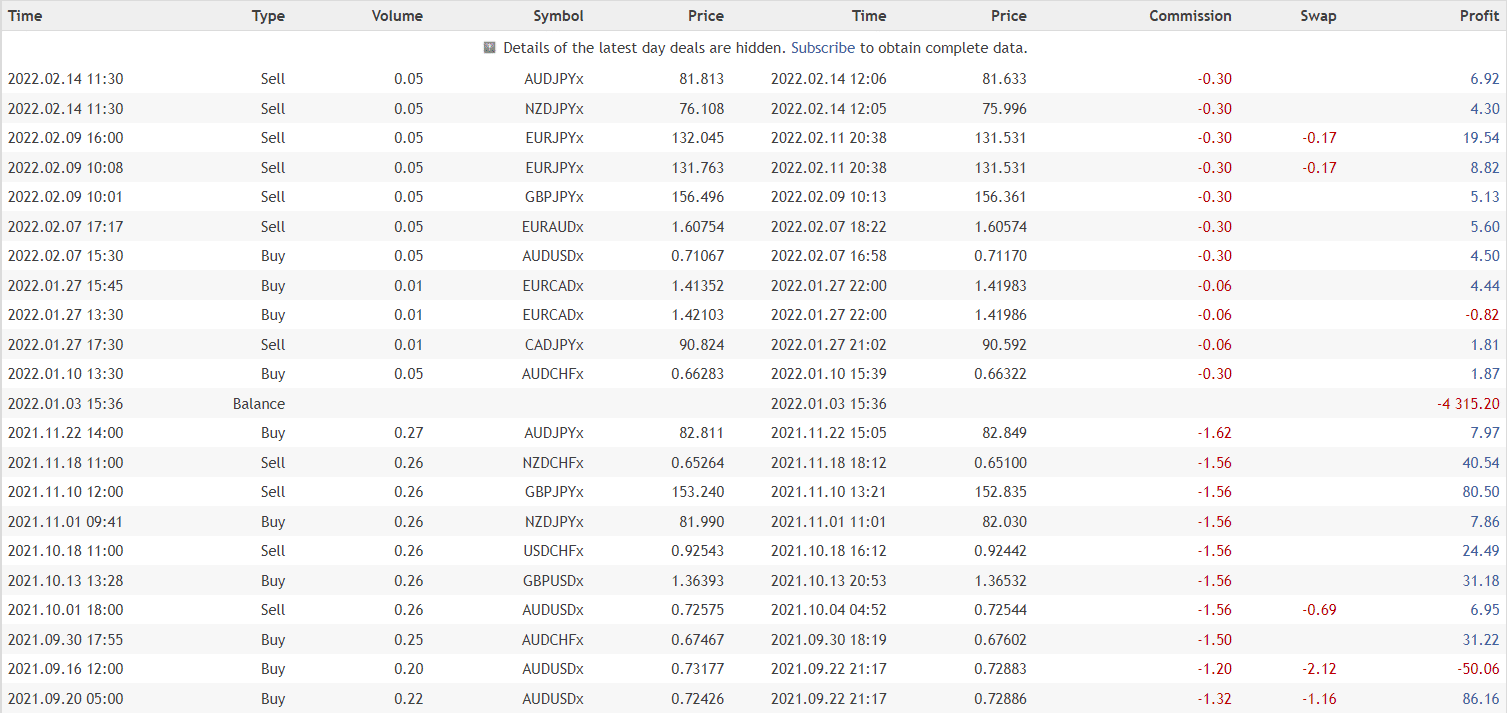Sort by the Type column header

(268, 16)
